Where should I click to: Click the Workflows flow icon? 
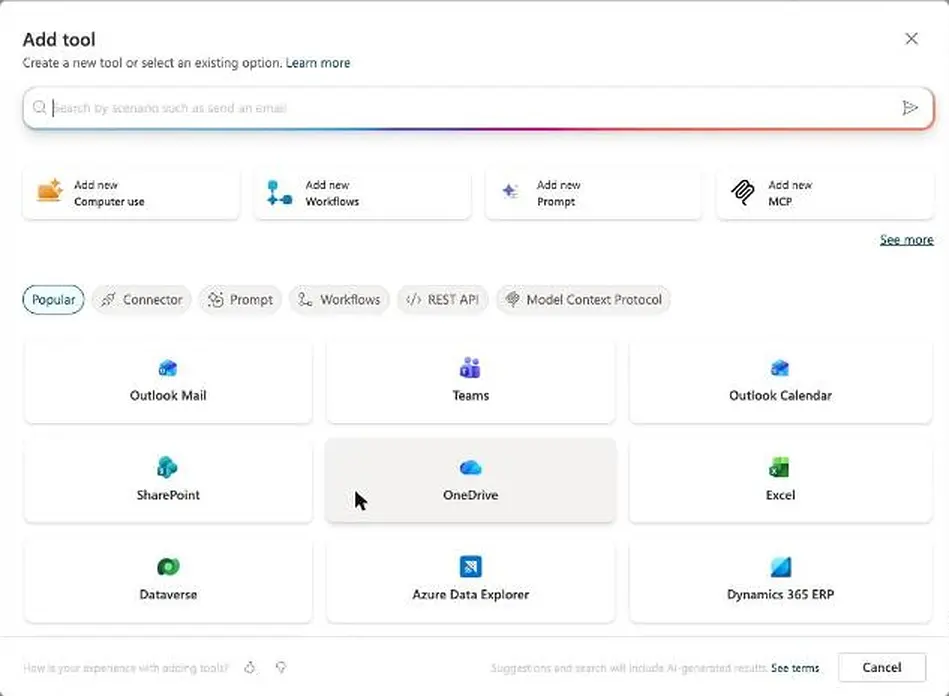tap(279, 193)
